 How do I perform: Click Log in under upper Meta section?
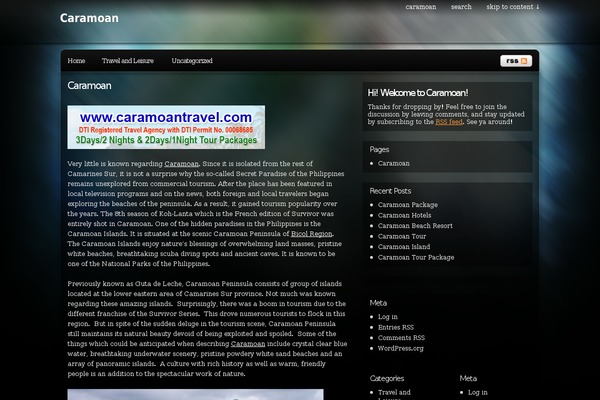click(388, 317)
